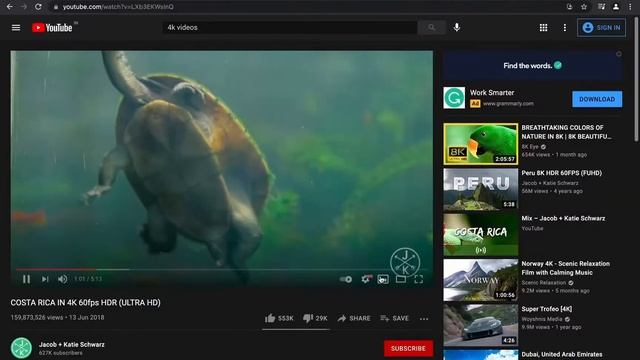Image resolution: width=640 pixels, height=360 pixels.
Task: Pause the video
Action: coord(27,279)
